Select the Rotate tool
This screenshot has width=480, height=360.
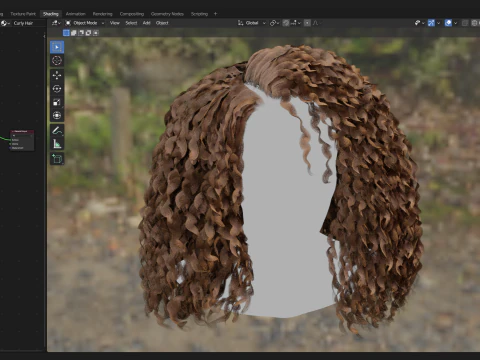point(57,89)
